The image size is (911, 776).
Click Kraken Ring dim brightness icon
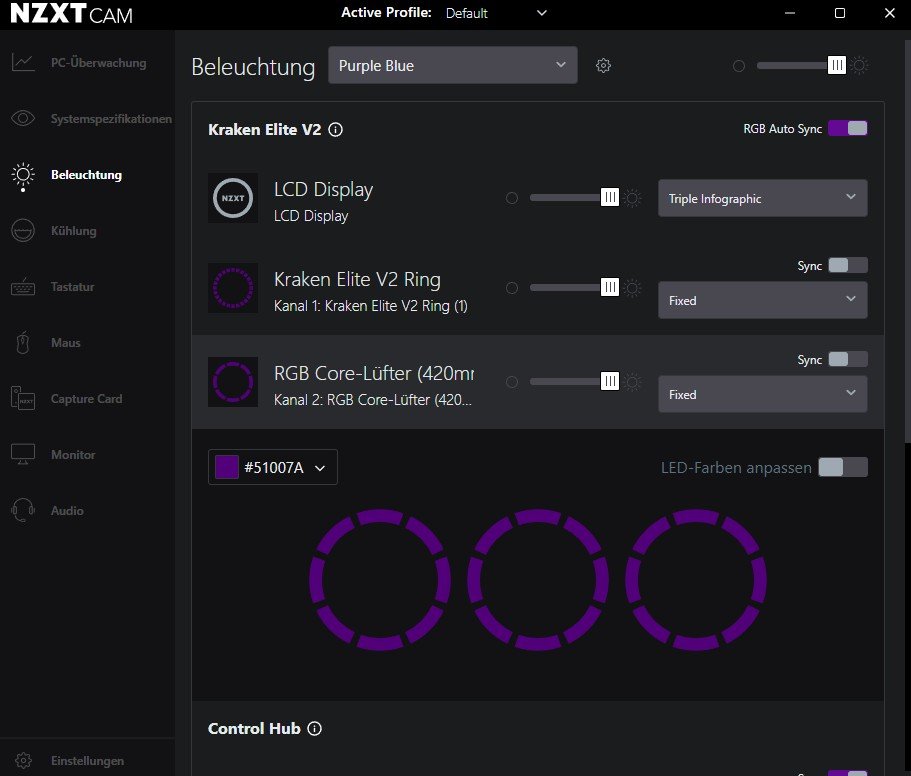512,288
